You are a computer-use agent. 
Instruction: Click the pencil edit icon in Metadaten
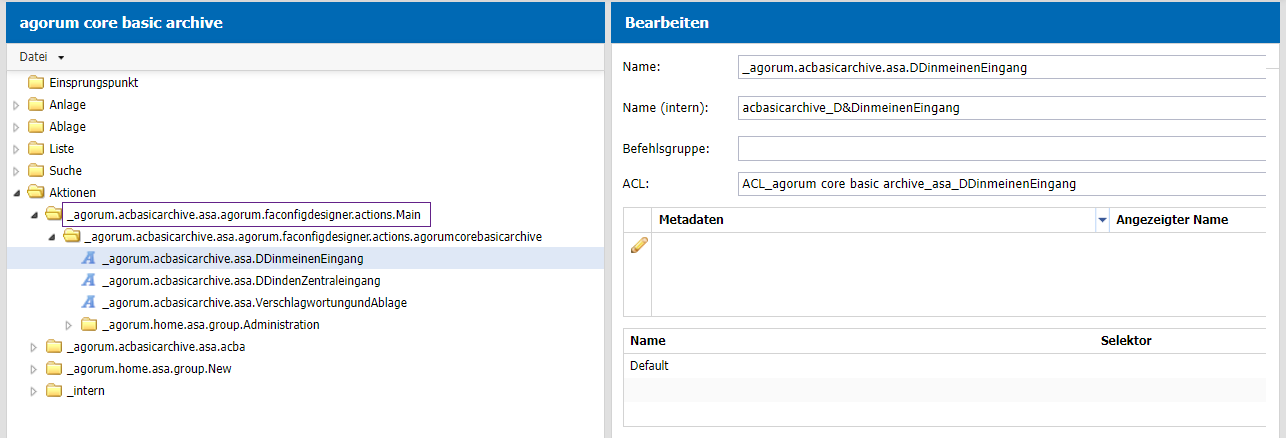[638, 246]
